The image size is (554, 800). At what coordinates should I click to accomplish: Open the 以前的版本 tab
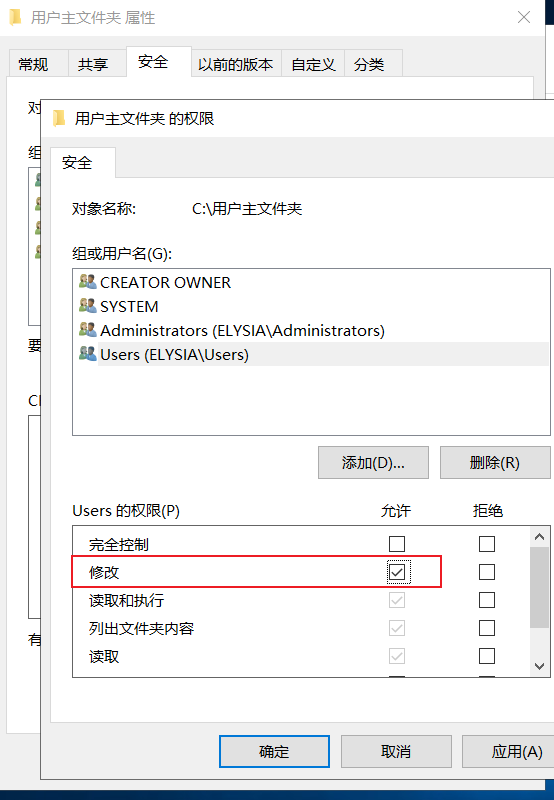coord(236,64)
